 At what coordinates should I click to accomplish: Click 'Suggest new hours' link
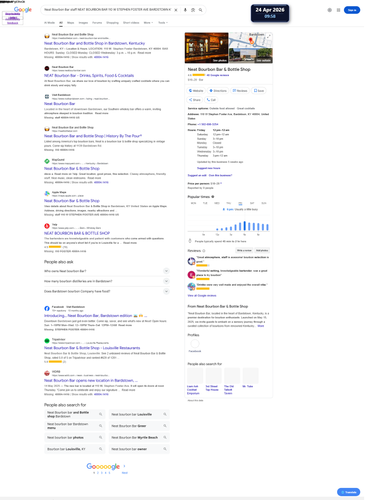tap(208, 168)
